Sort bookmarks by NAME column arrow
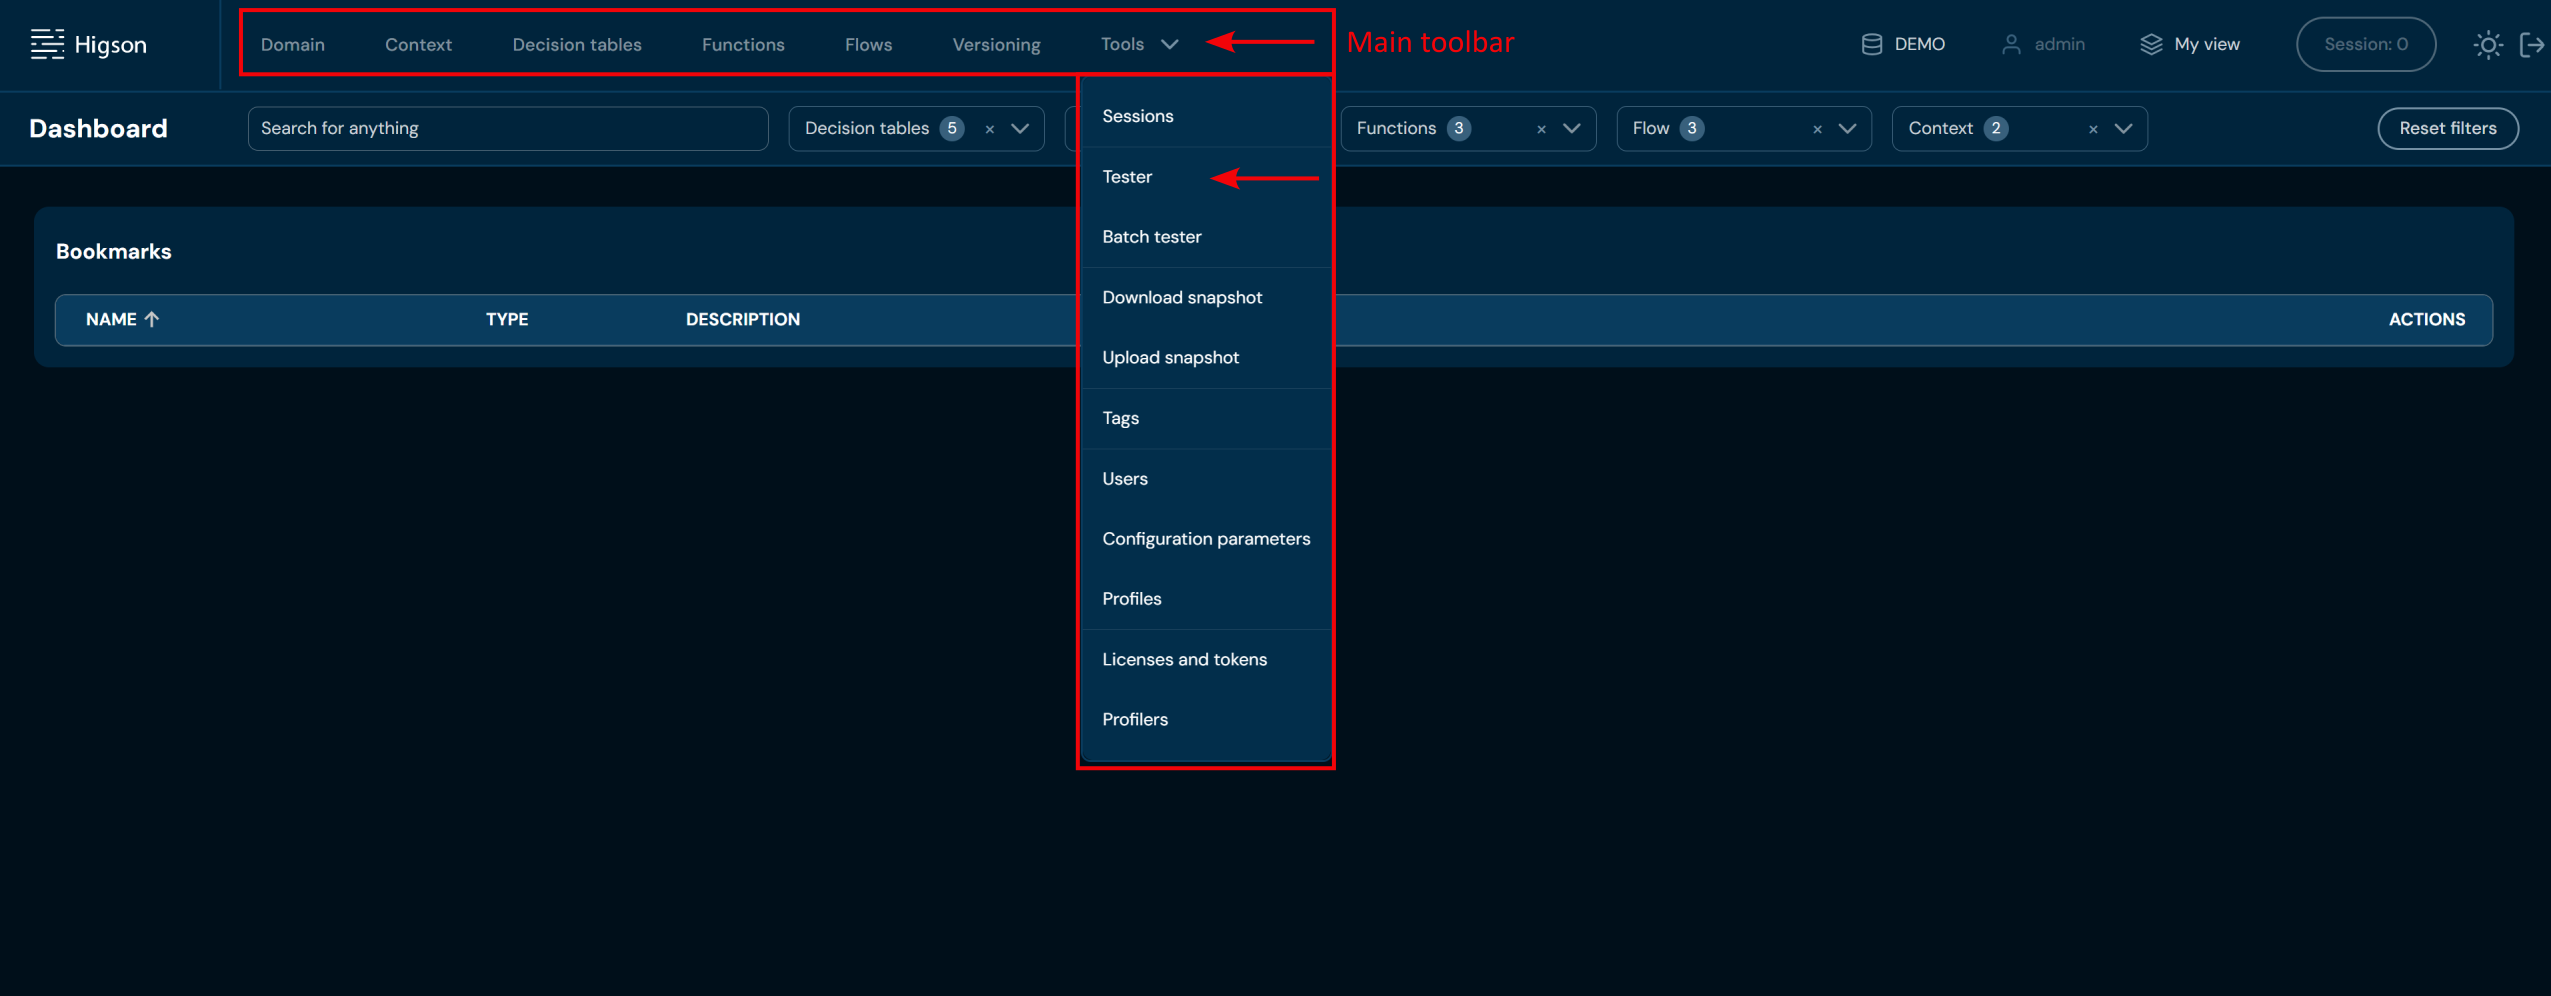Viewport: 2551px width, 996px height. click(x=152, y=319)
